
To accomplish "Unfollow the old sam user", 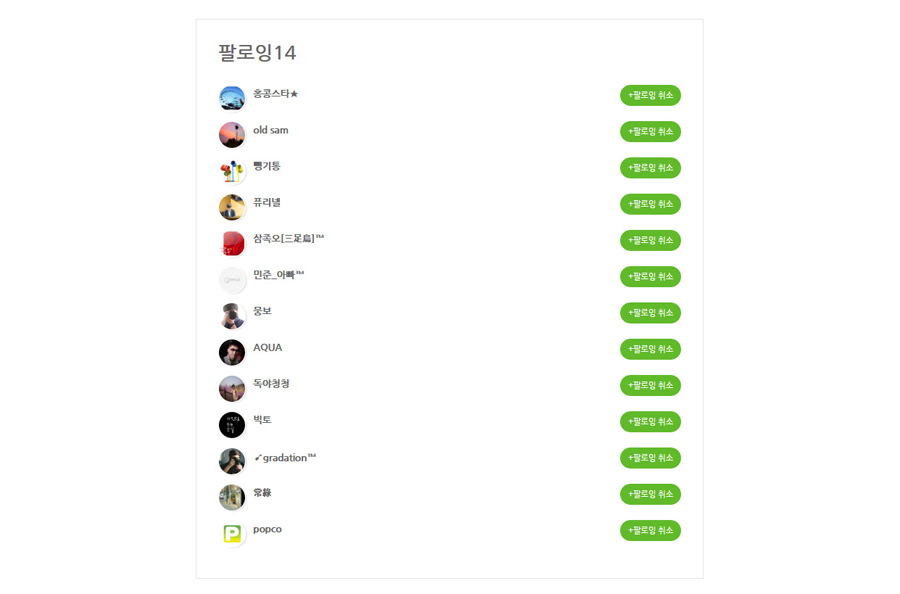I will coord(650,131).
